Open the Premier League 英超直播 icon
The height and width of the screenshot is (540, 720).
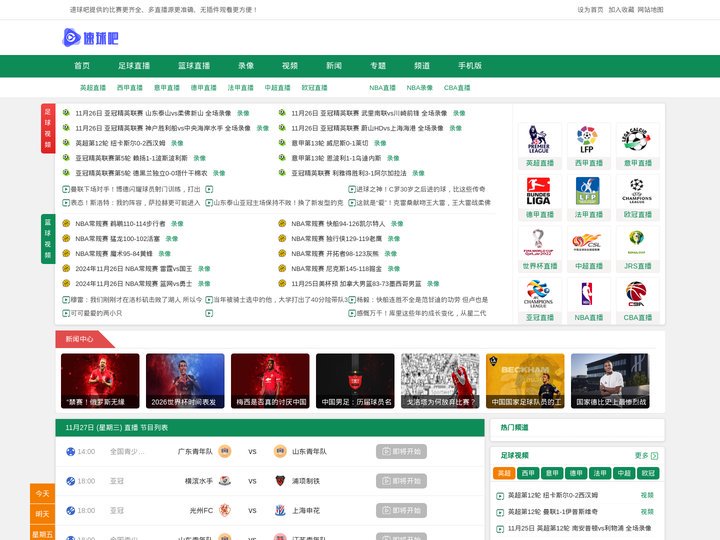540,140
